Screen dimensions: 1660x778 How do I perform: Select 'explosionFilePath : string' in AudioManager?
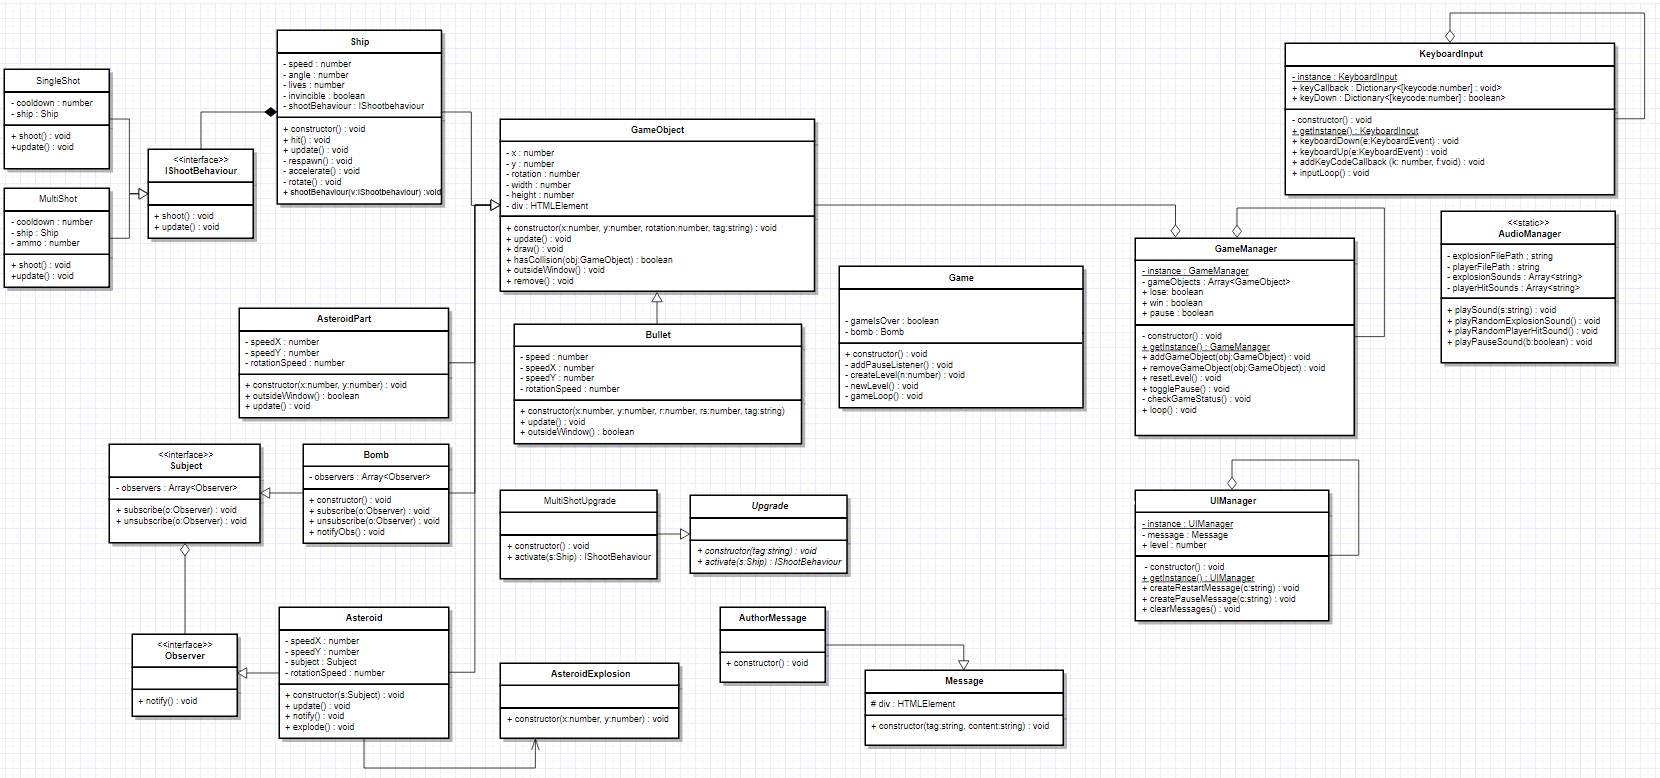(1500, 256)
